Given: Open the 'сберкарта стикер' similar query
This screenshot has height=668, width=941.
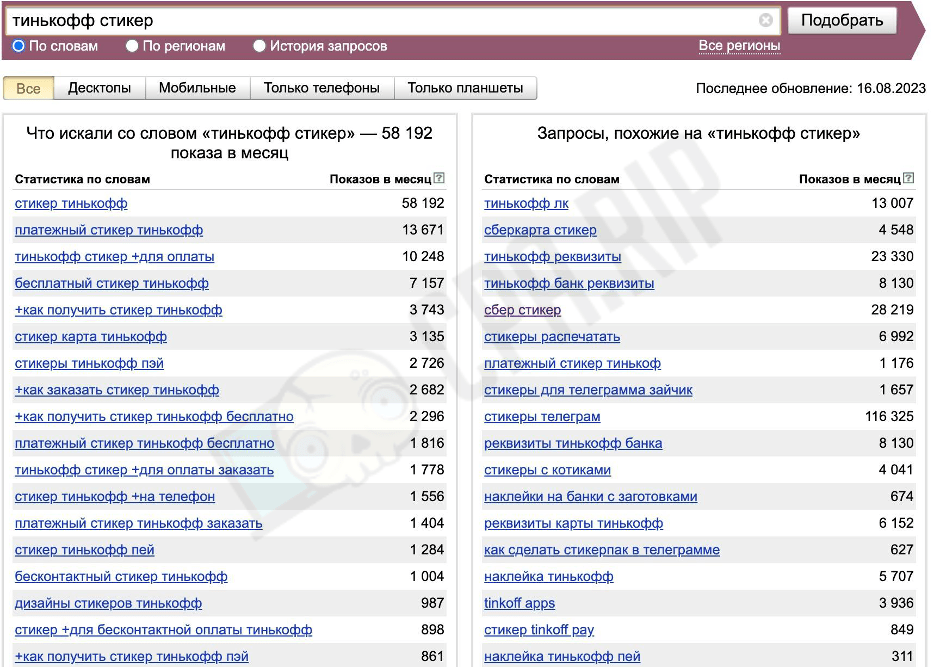Looking at the screenshot, I should (x=540, y=230).
